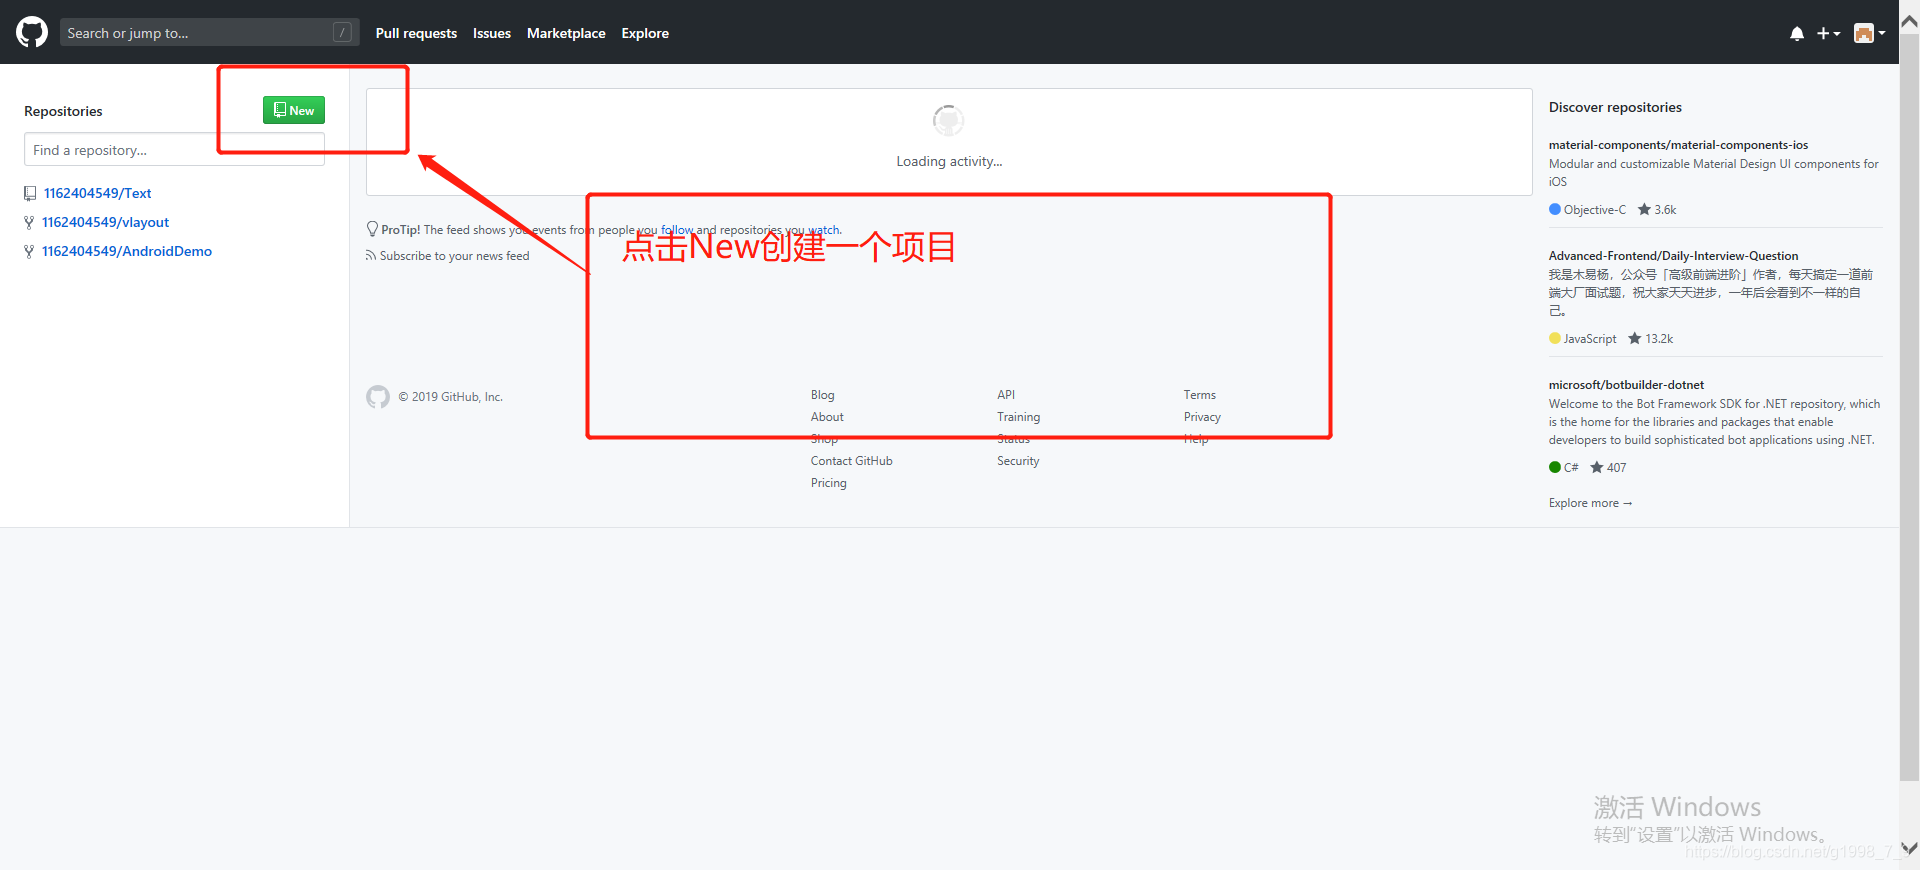This screenshot has width=1920, height=870.
Task: Click Subscribe to your news feed link
Action: click(454, 256)
